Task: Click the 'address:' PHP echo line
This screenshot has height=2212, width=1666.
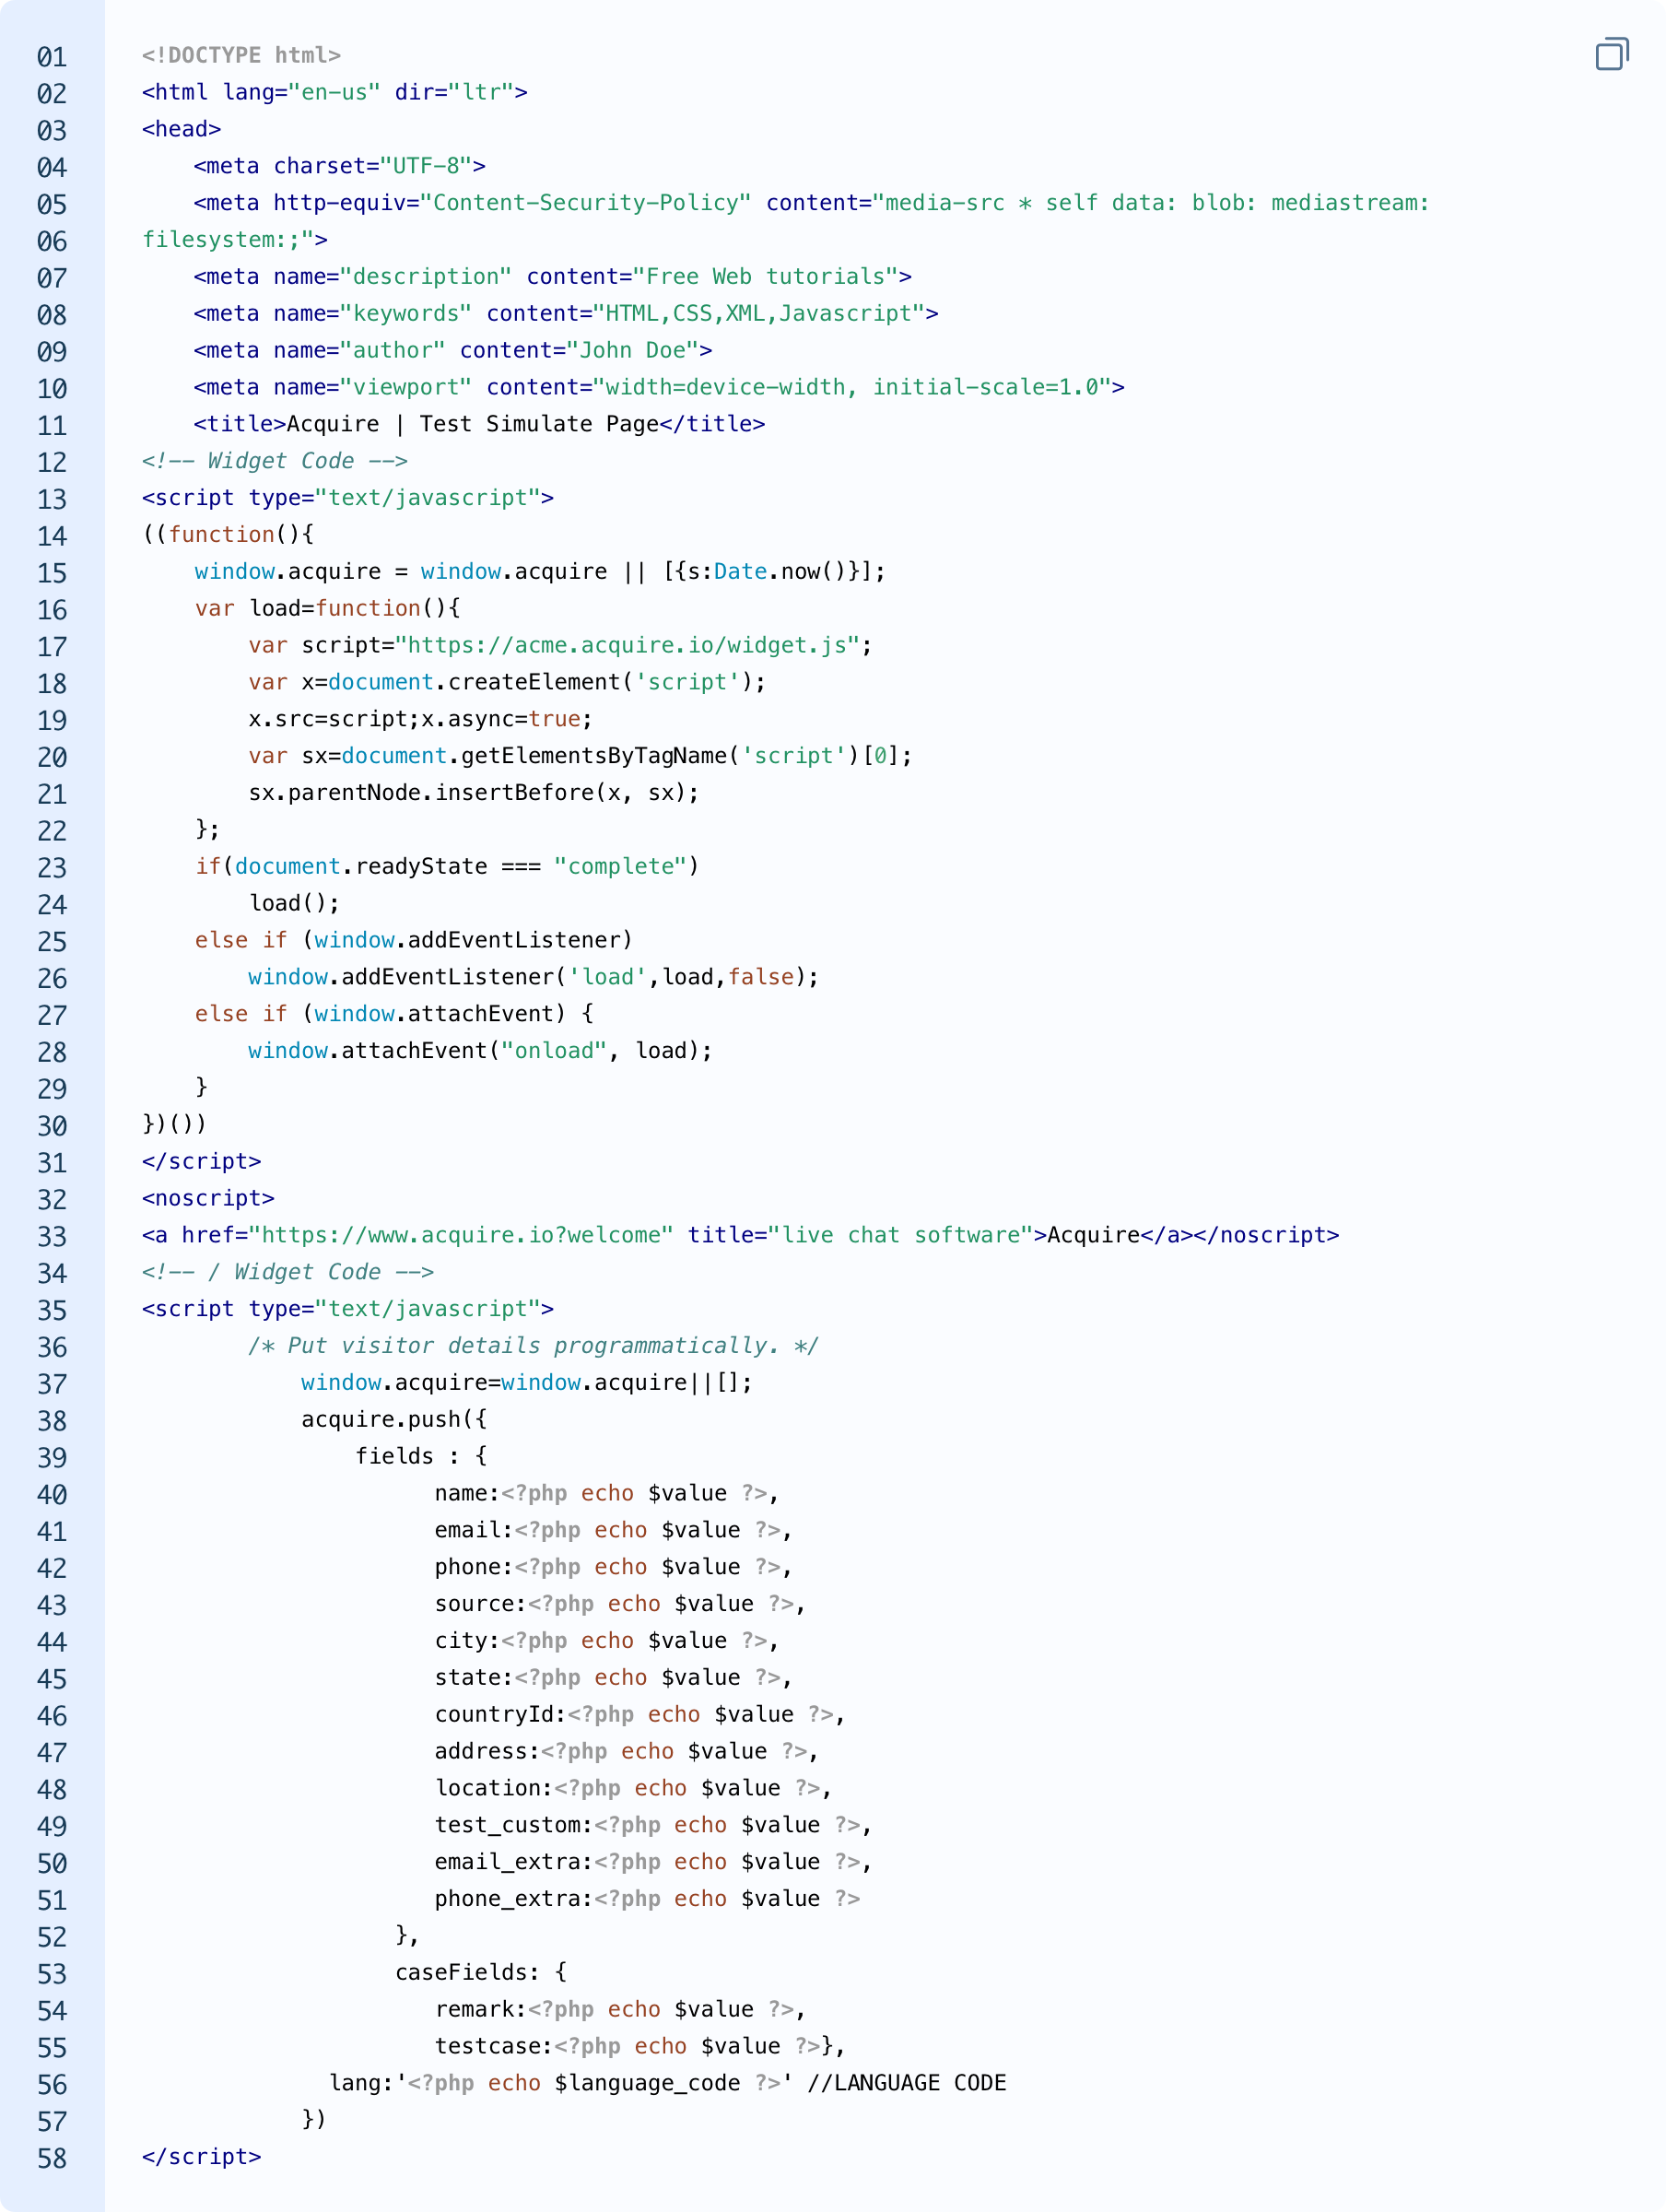Action: [627, 1752]
